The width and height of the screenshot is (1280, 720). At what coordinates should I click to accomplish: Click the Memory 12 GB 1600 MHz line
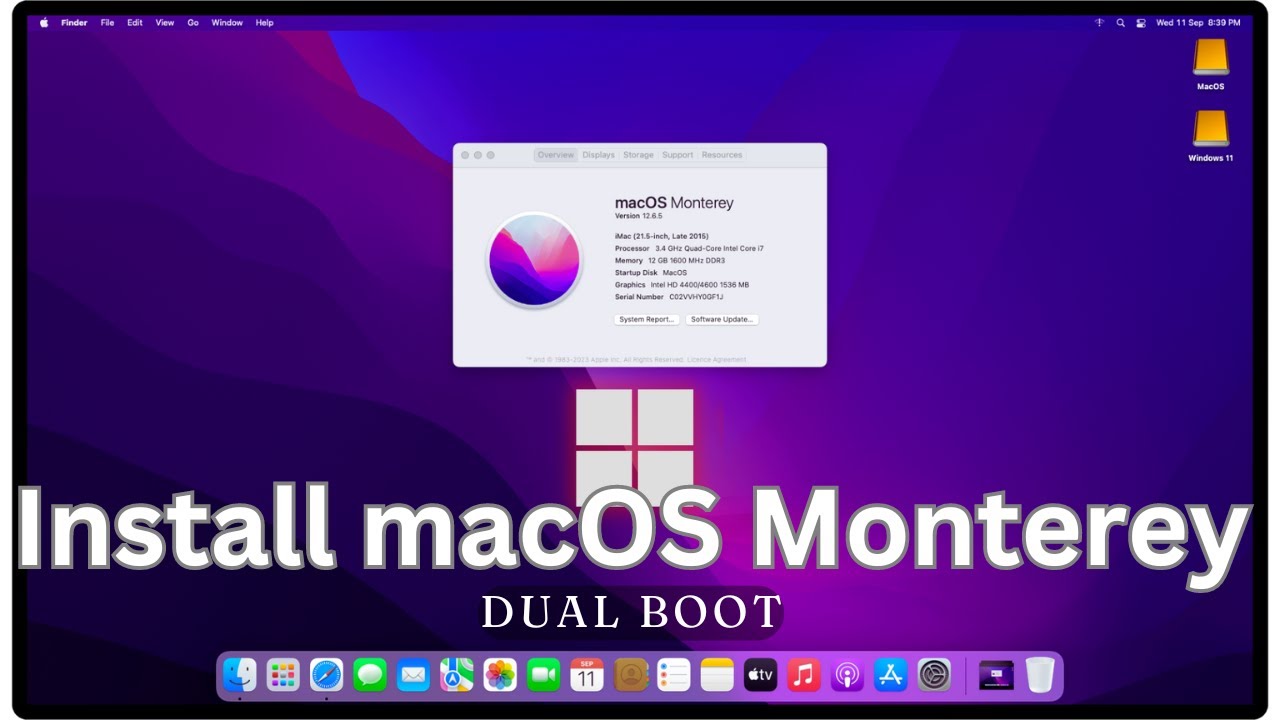(670, 260)
